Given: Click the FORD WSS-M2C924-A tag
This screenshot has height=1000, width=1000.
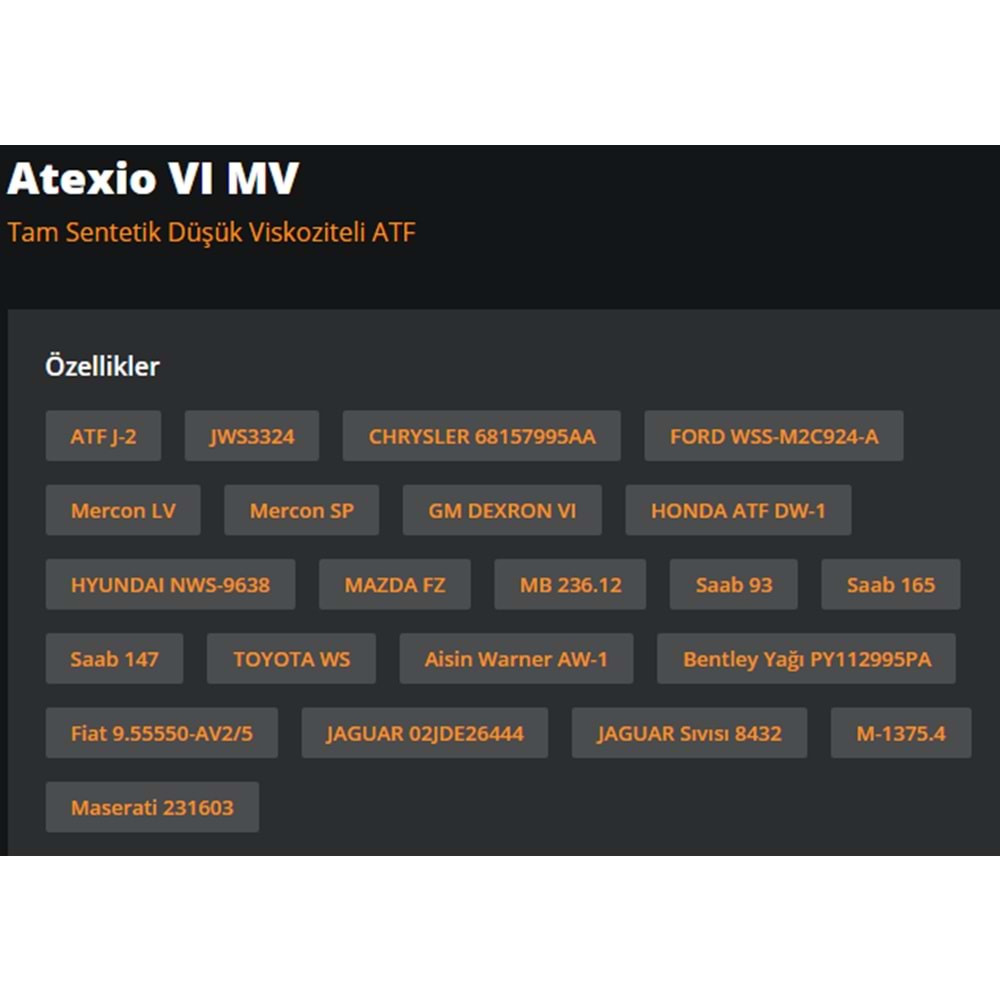Looking at the screenshot, I should [x=774, y=435].
